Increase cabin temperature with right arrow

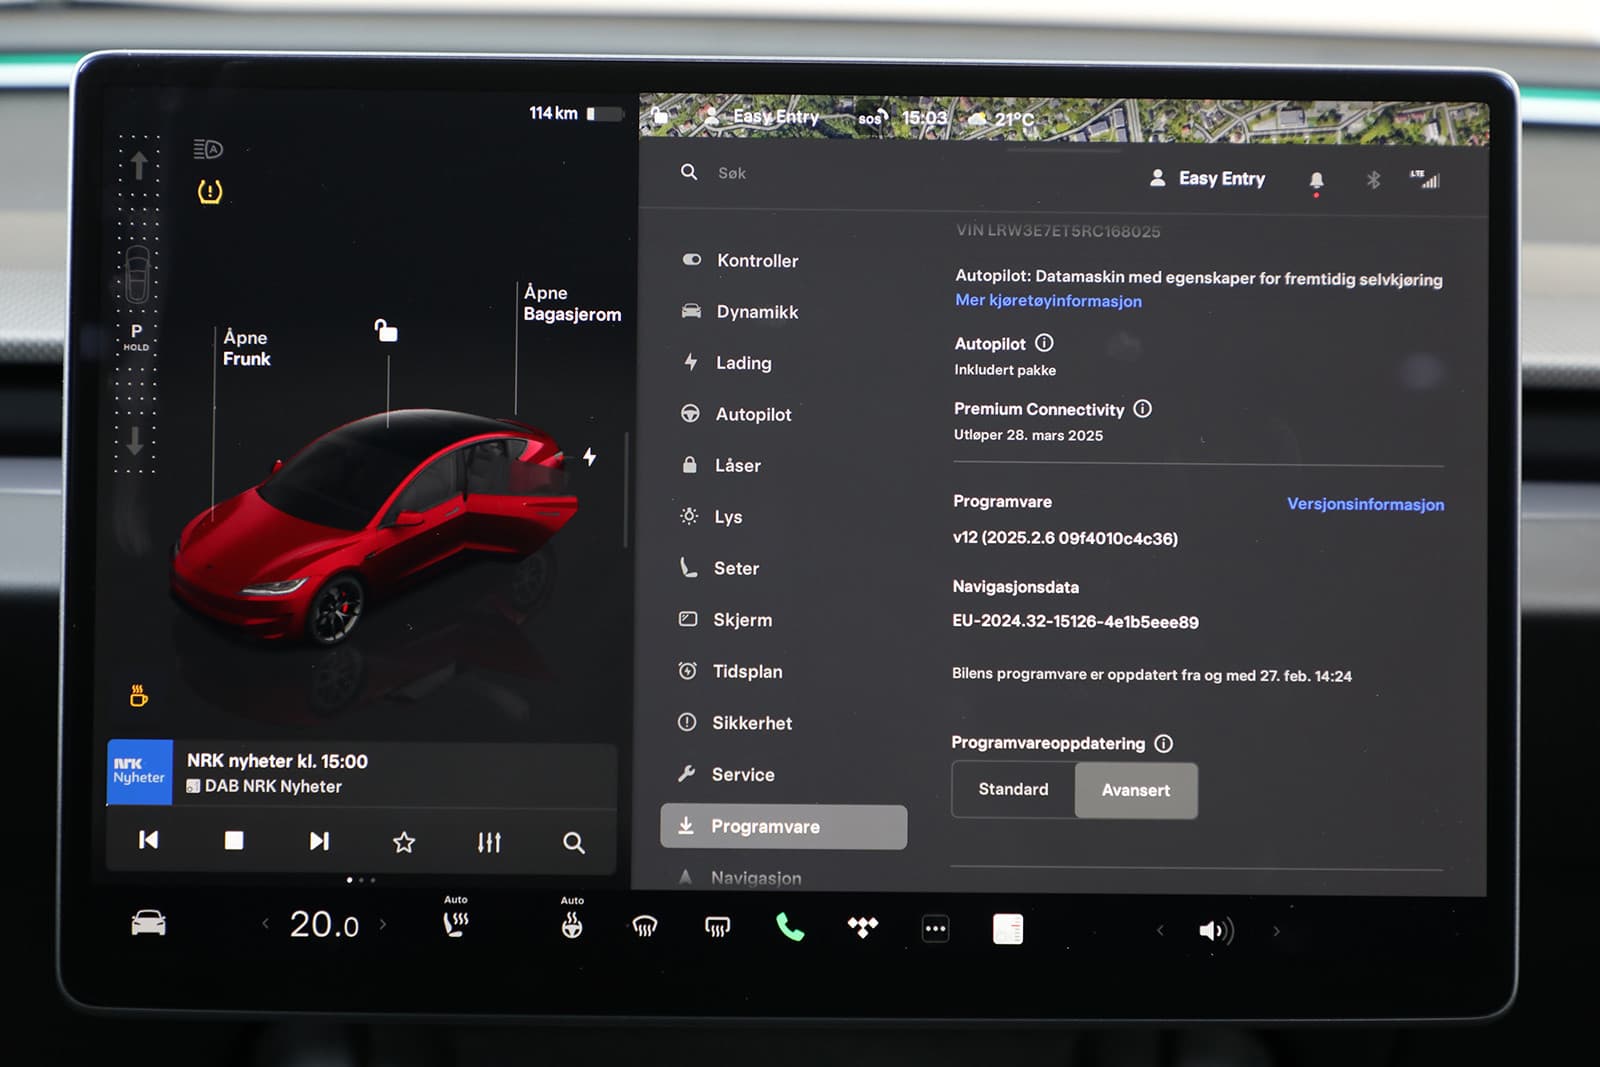pyautogui.click(x=383, y=924)
